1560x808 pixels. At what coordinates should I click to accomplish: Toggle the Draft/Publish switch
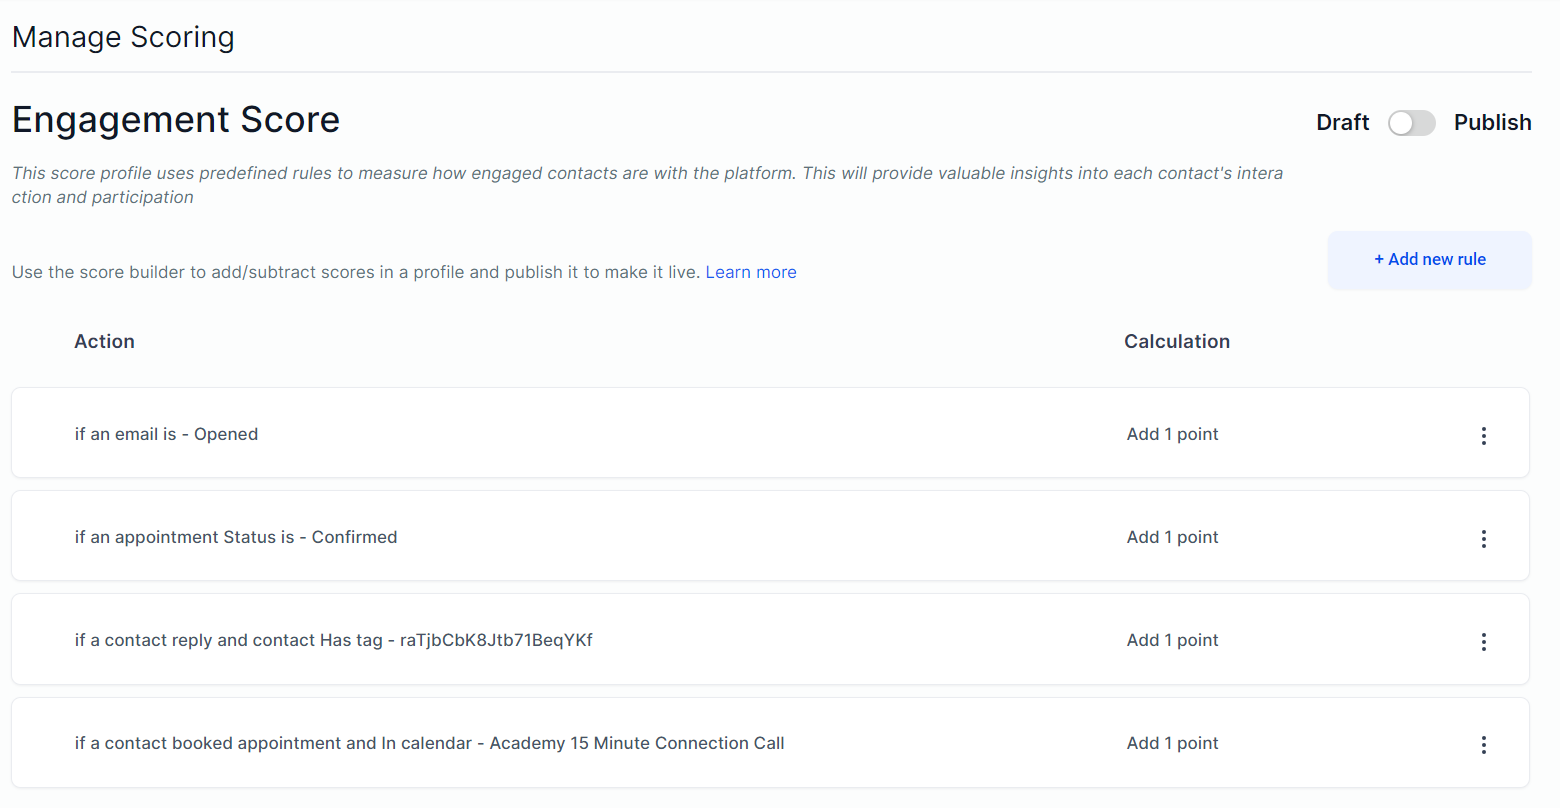point(1411,123)
